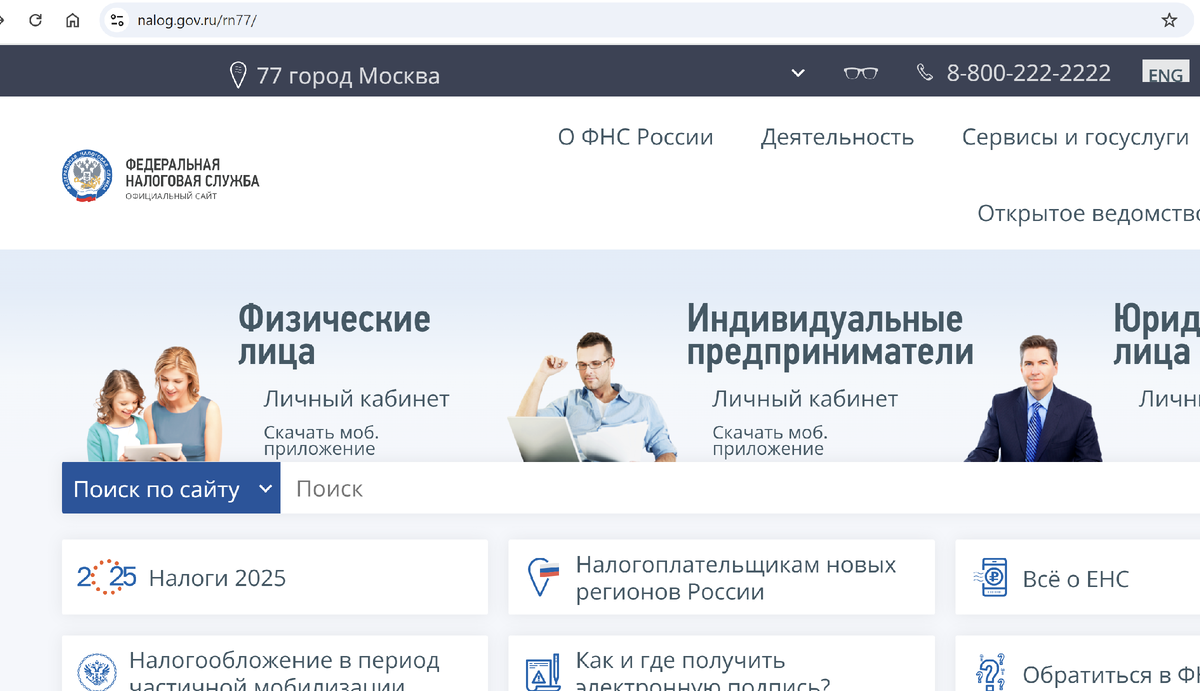Screen dimensions: 1200x691
Task: Open Открытое ведомство menu
Action: 1088,213
